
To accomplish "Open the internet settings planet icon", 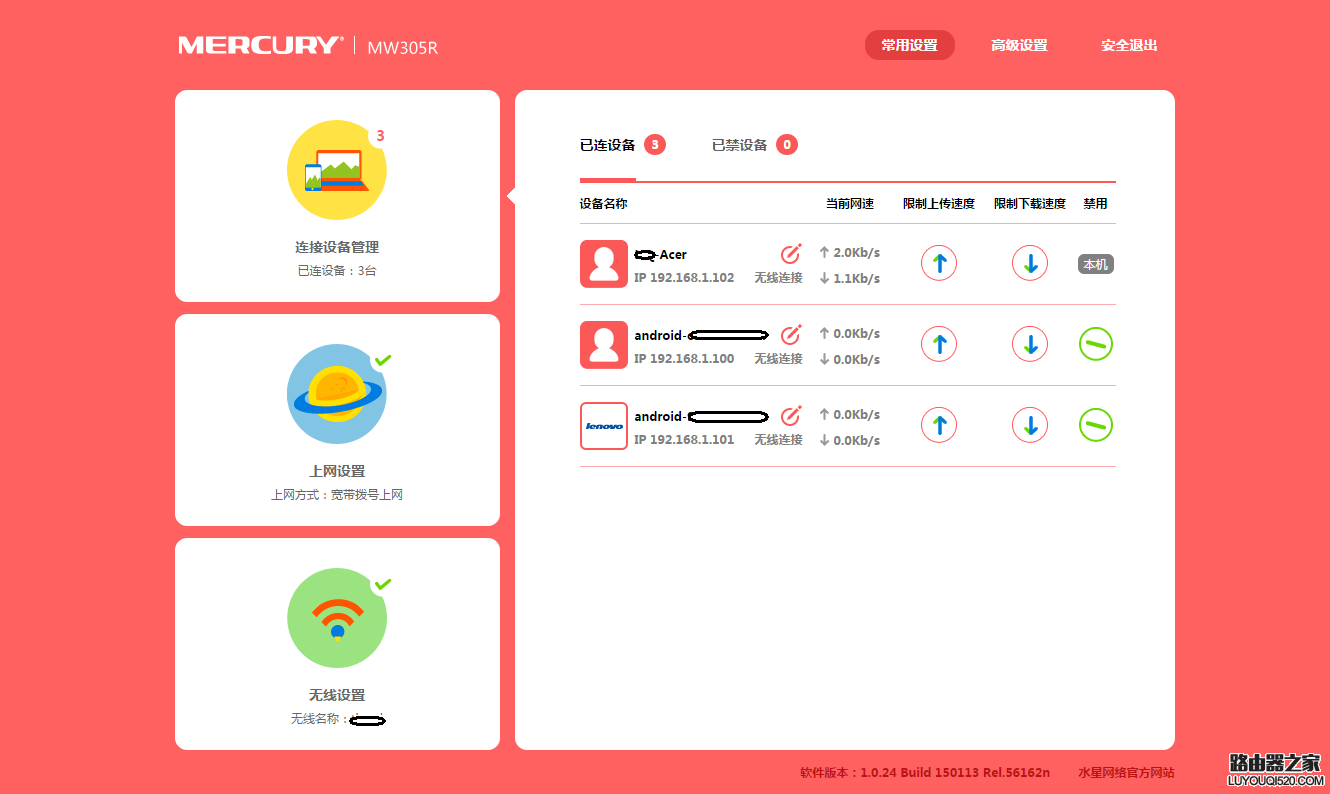I will 337,394.
